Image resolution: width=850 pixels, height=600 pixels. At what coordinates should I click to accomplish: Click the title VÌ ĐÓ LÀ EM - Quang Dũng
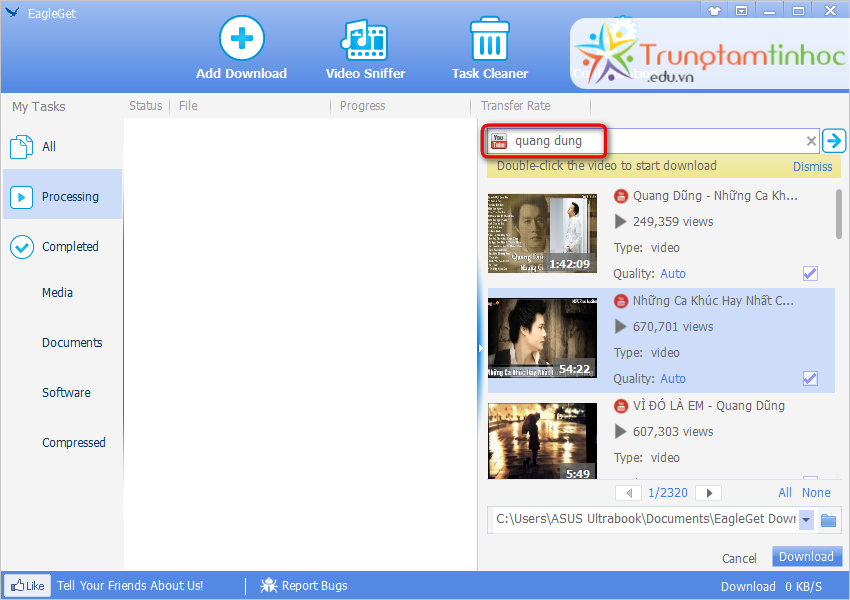pos(709,406)
